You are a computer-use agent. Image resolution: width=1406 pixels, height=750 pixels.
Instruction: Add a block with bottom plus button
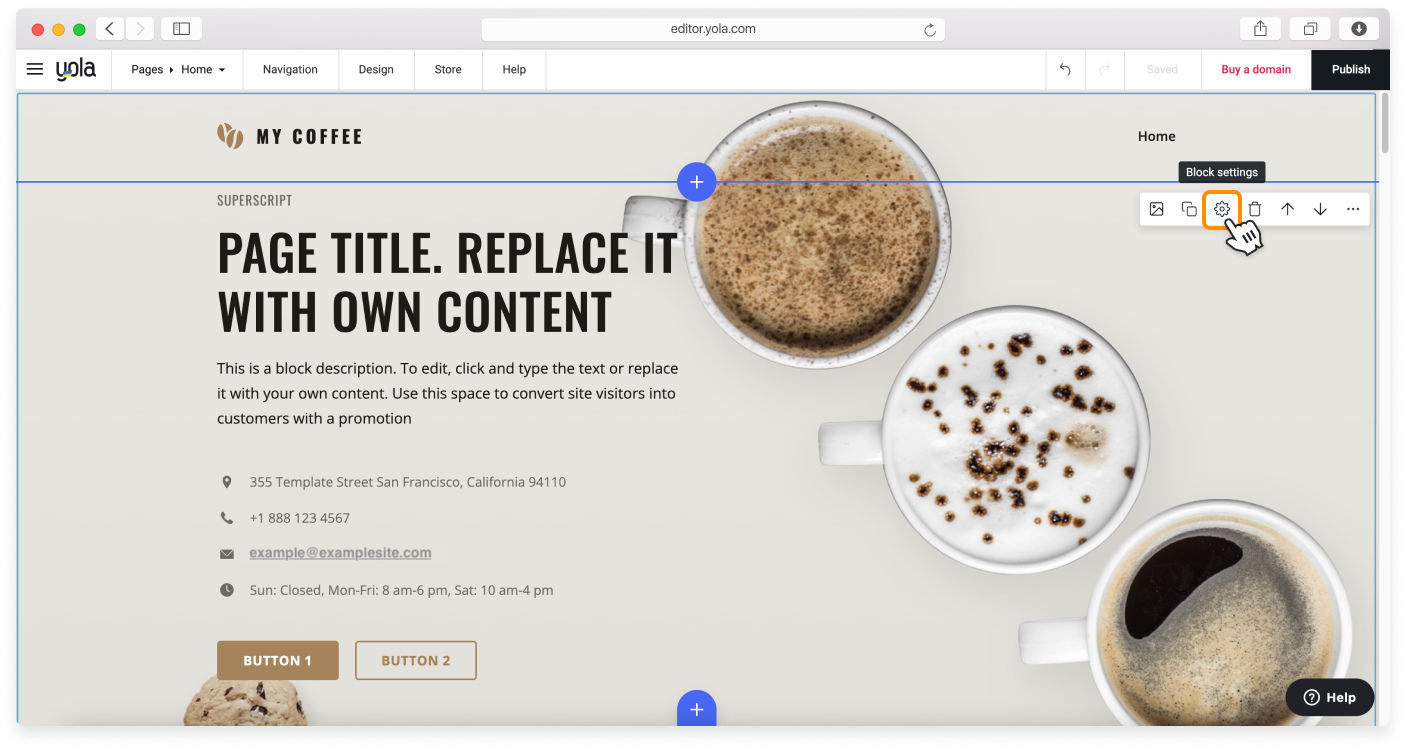pos(696,709)
